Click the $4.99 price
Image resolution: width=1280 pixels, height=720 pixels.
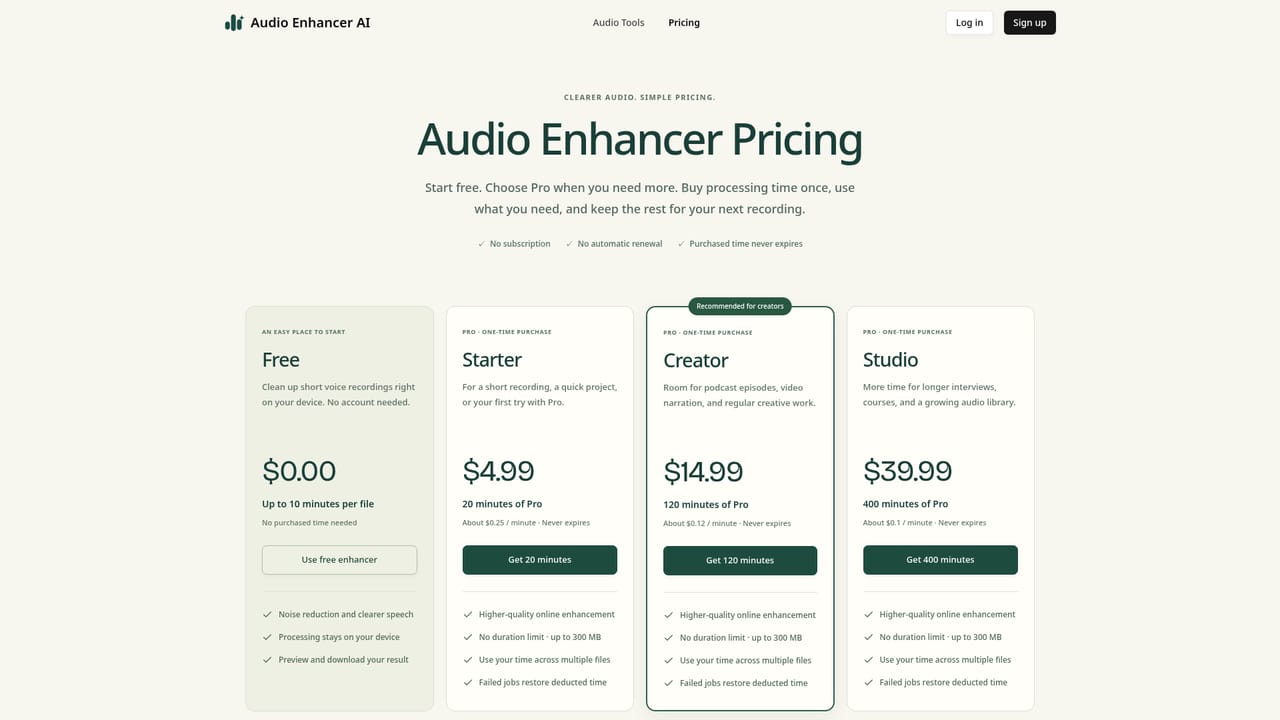[498, 471]
